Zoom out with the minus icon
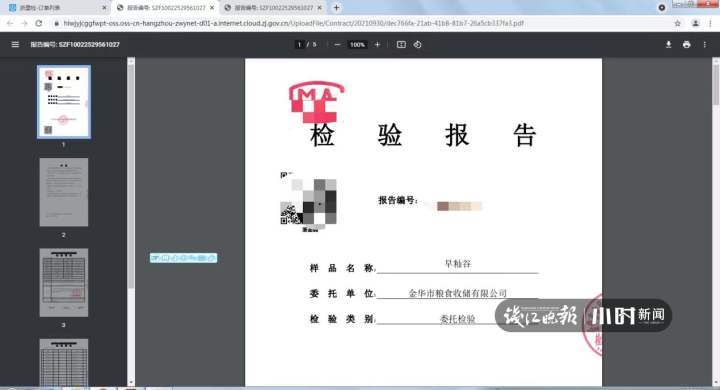This screenshot has height=390, width=720. 338,45
